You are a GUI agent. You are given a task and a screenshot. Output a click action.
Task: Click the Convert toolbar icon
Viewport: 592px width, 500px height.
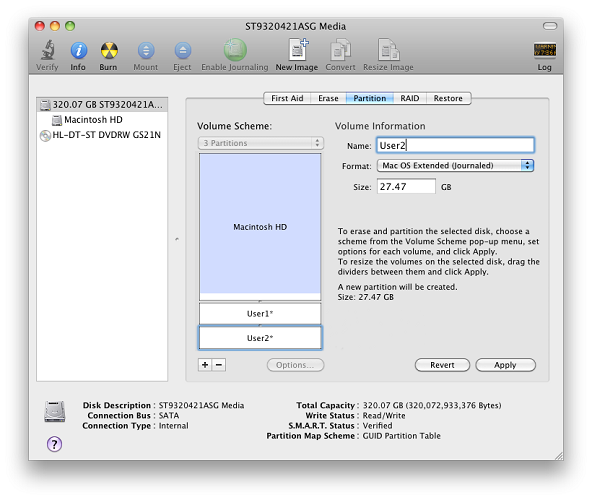tap(340, 49)
